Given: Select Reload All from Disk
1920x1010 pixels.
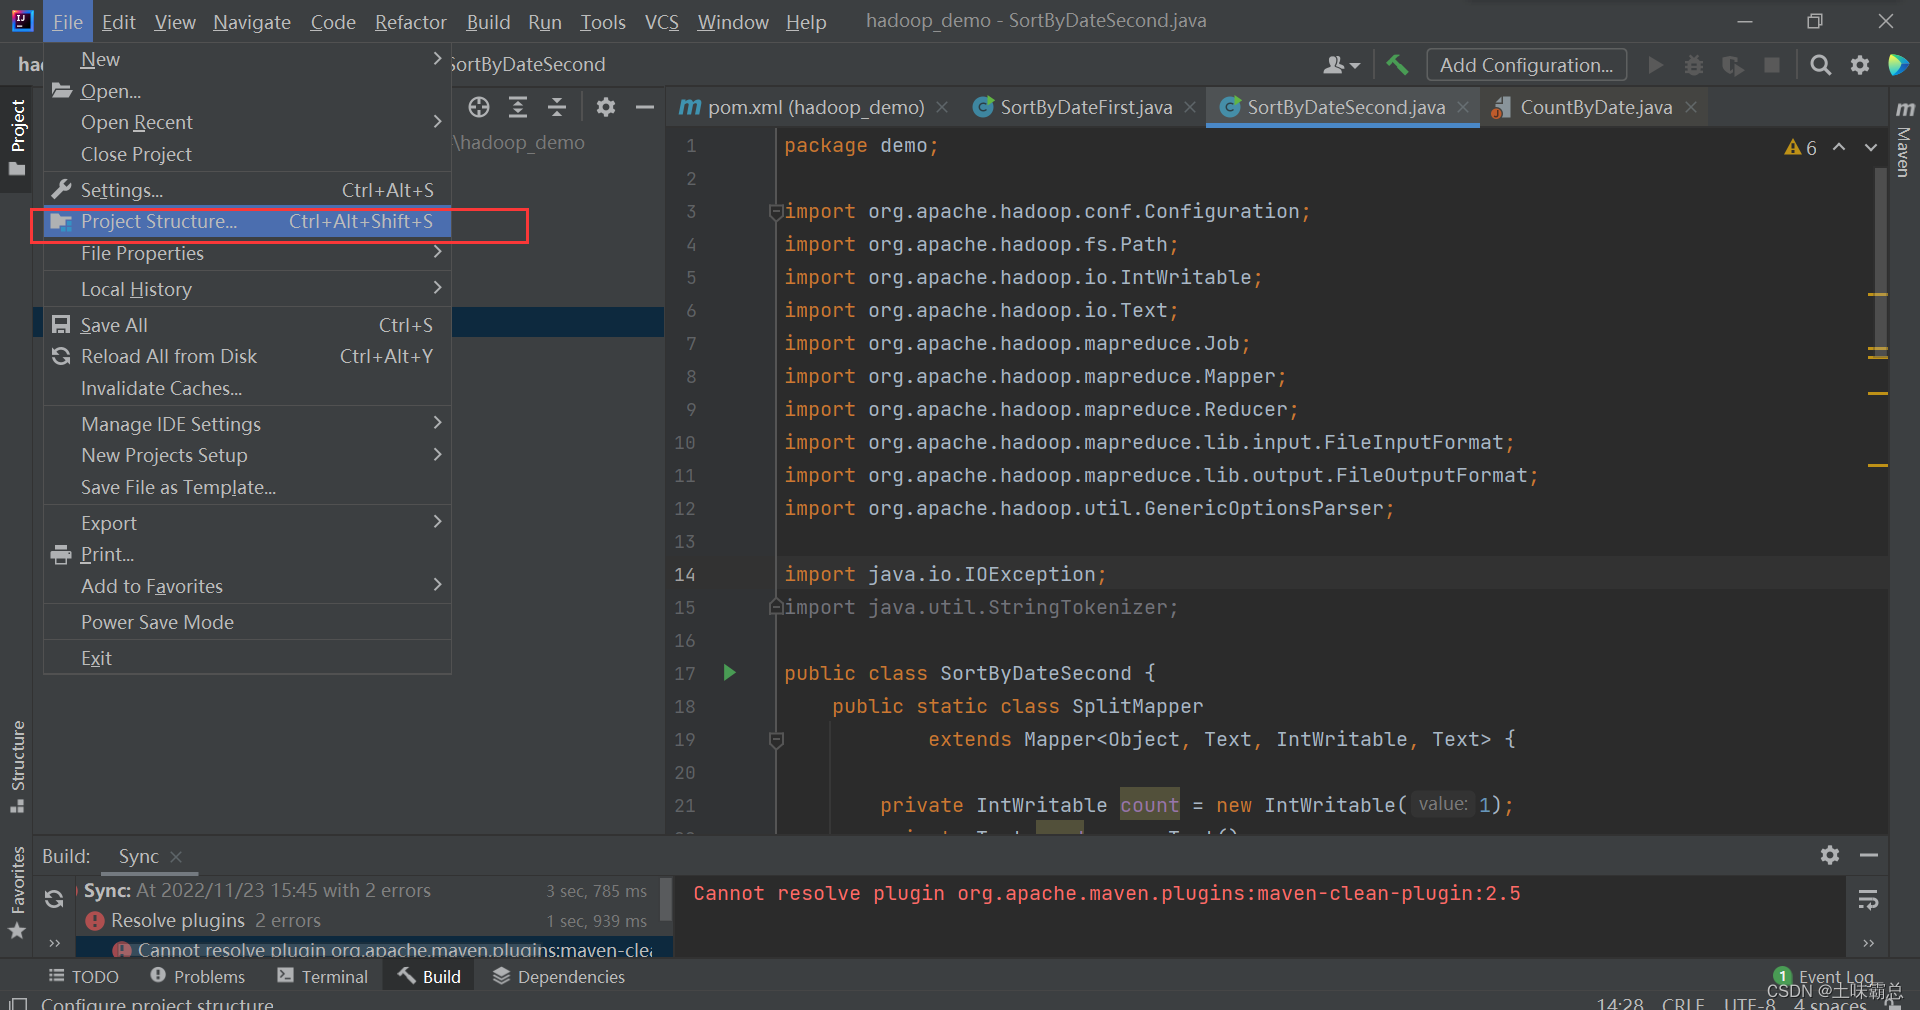Looking at the screenshot, I should [x=248, y=356].
